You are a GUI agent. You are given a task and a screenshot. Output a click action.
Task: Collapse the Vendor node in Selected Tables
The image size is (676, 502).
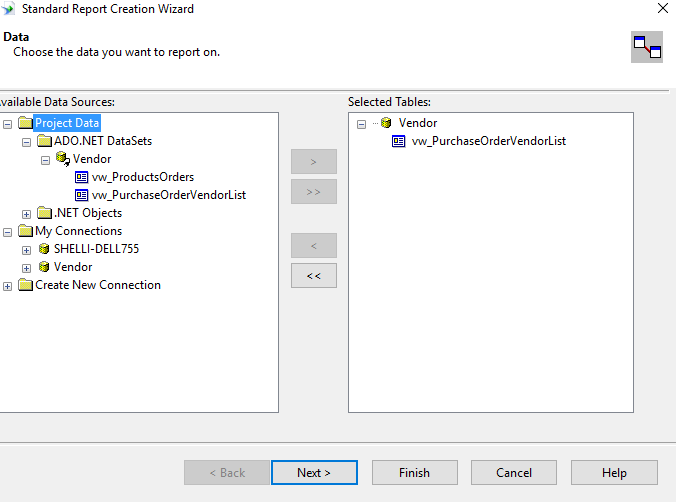pos(361,125)
